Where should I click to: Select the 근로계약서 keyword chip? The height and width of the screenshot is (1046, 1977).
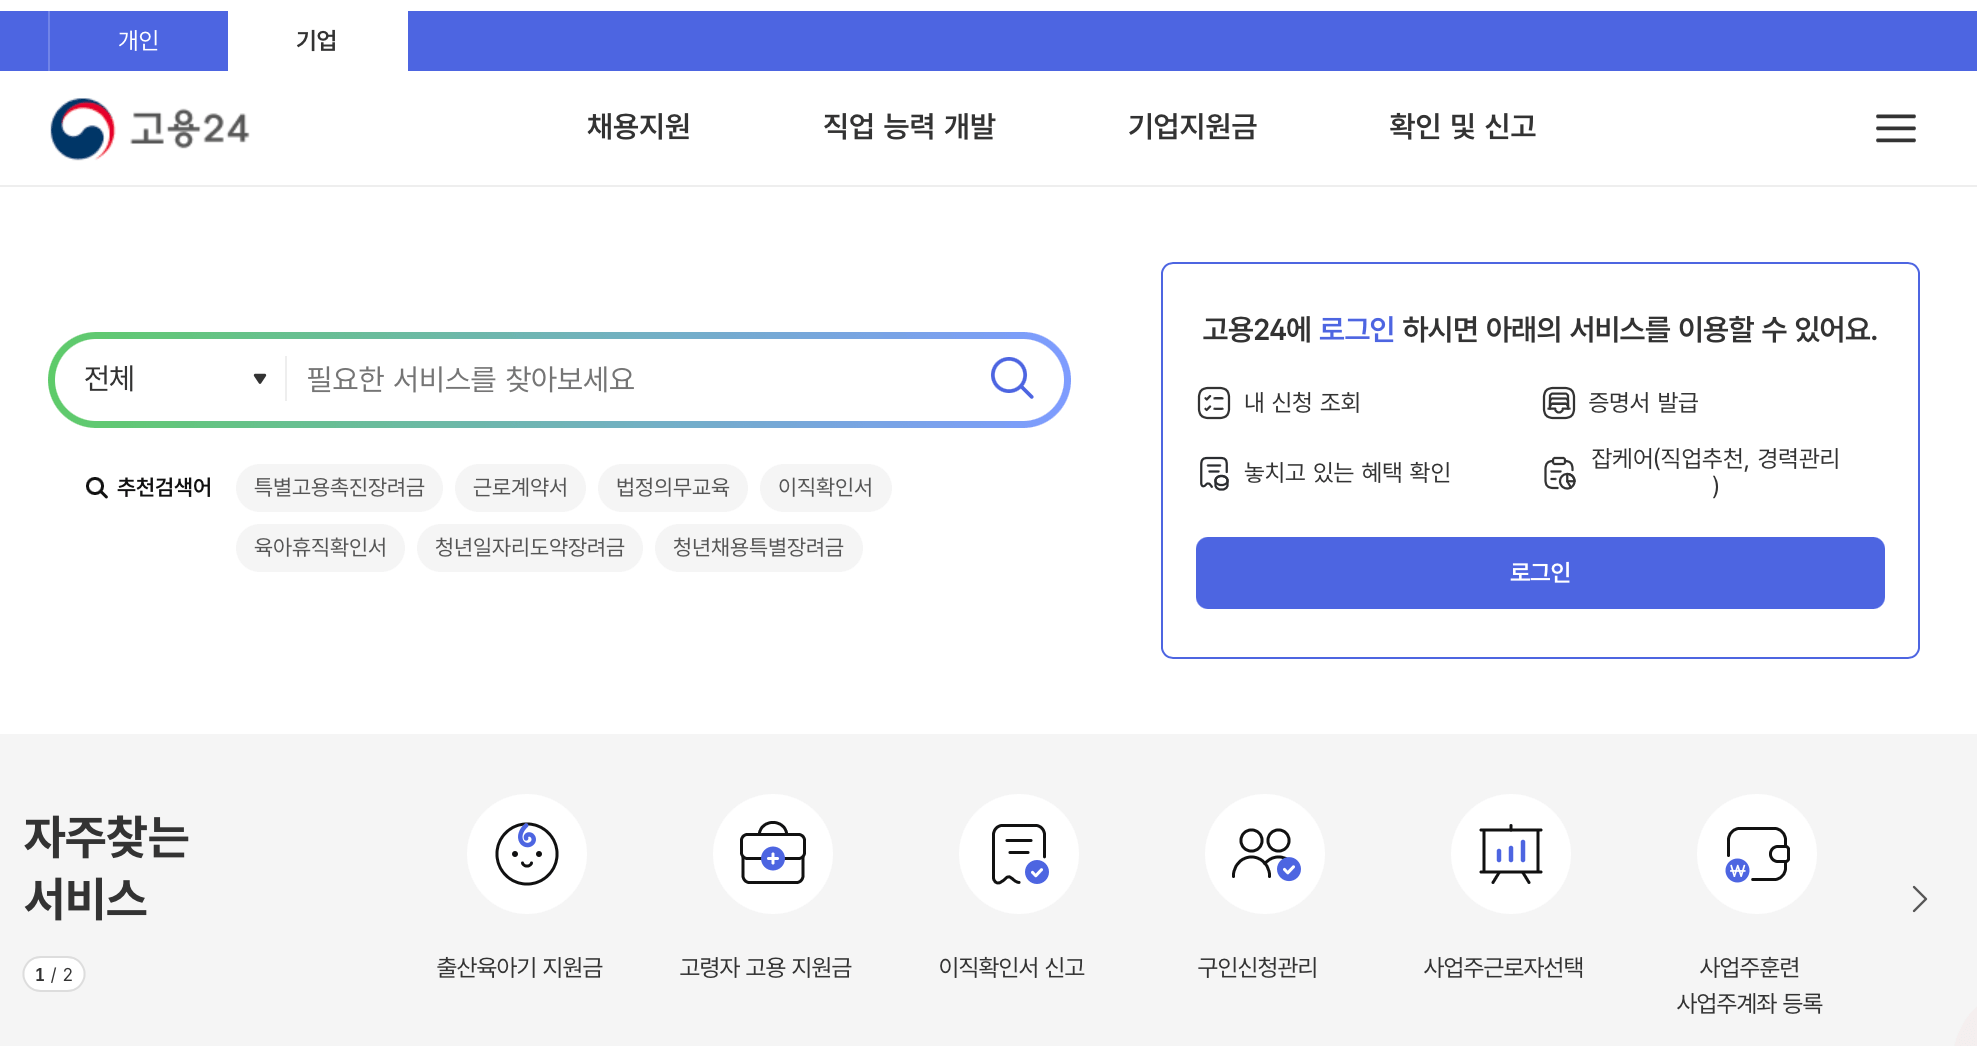(521, 487)
